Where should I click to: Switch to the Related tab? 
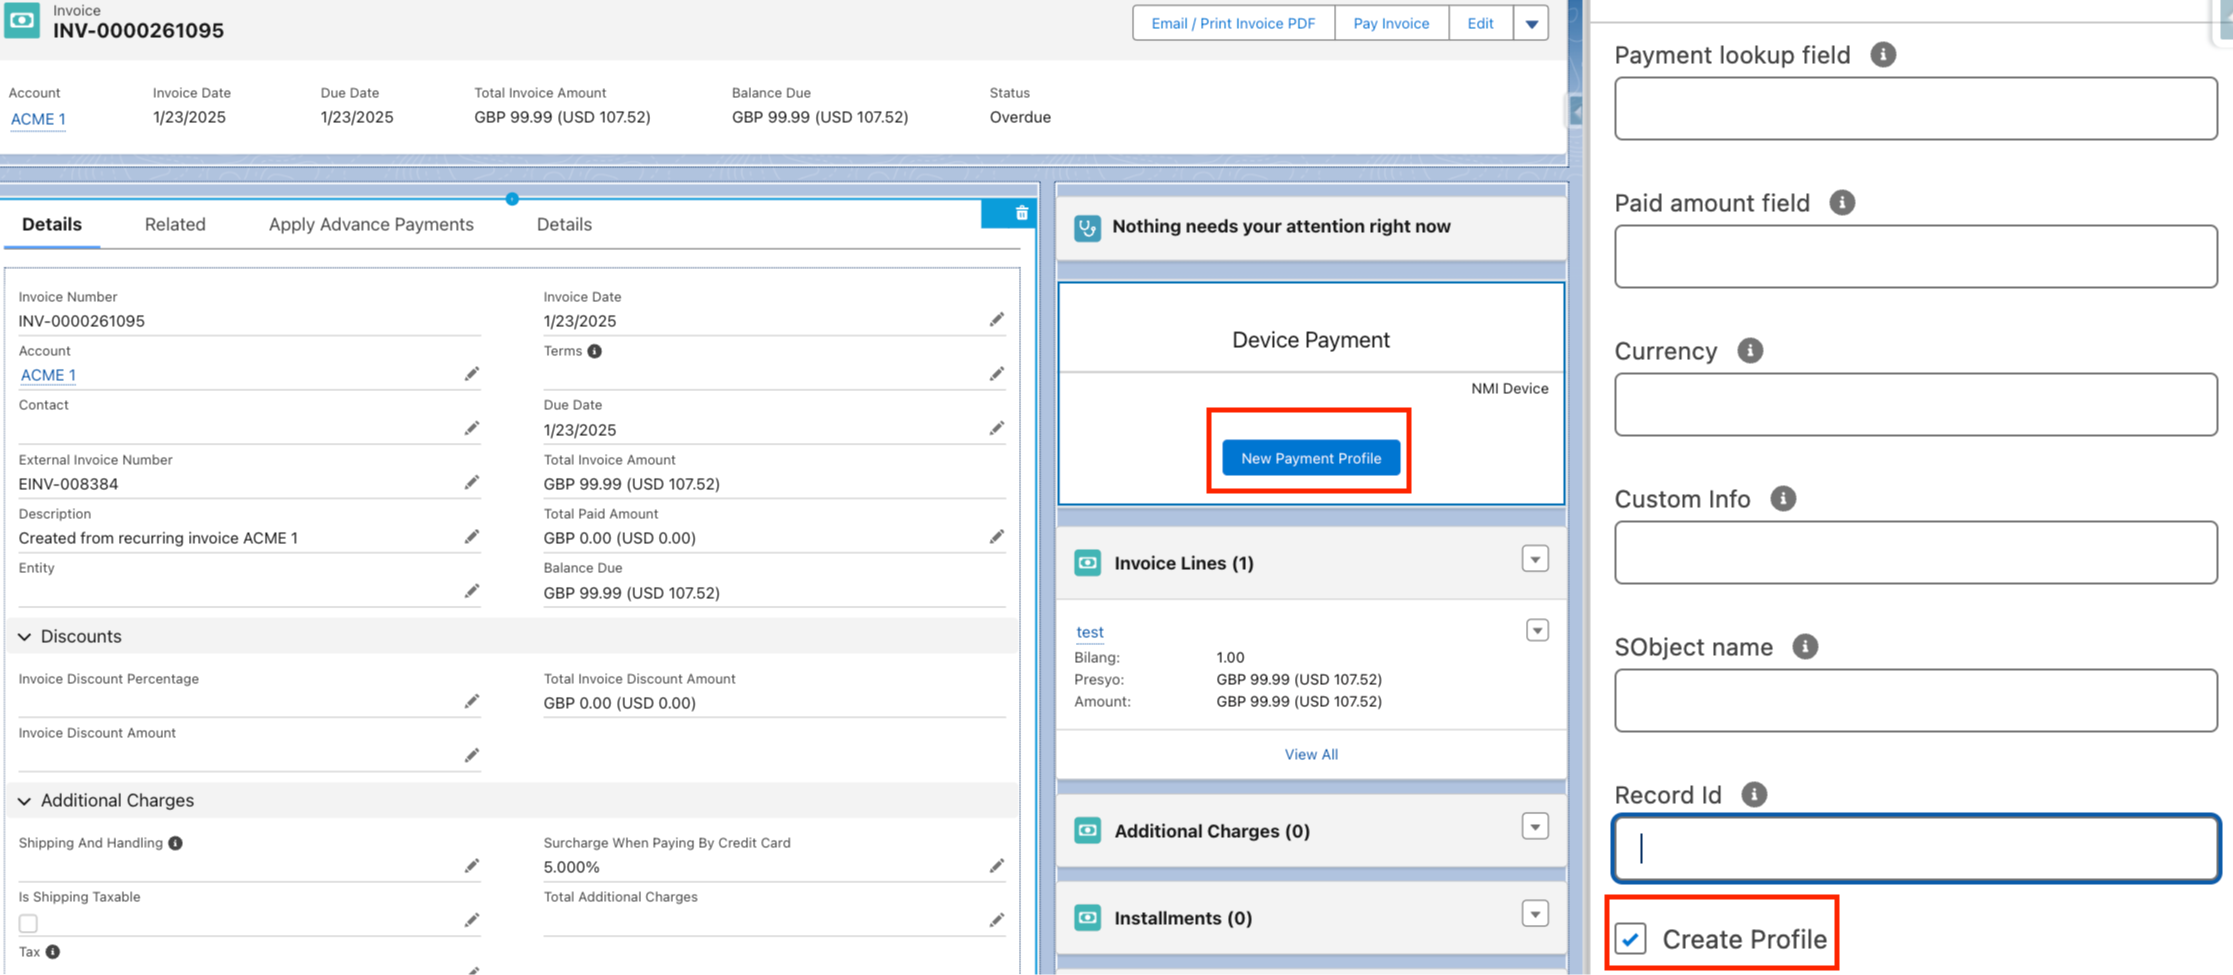(x=175, y=225)
